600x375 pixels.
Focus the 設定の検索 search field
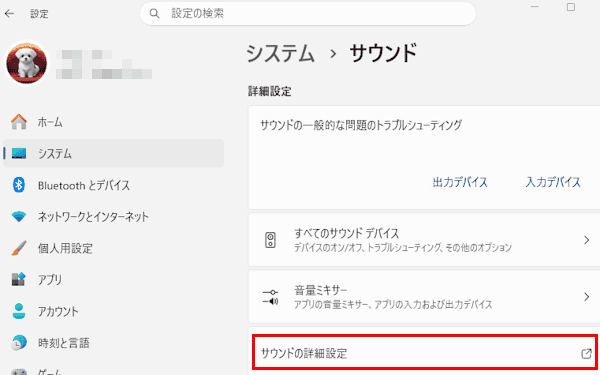click(x=308, y=14)
